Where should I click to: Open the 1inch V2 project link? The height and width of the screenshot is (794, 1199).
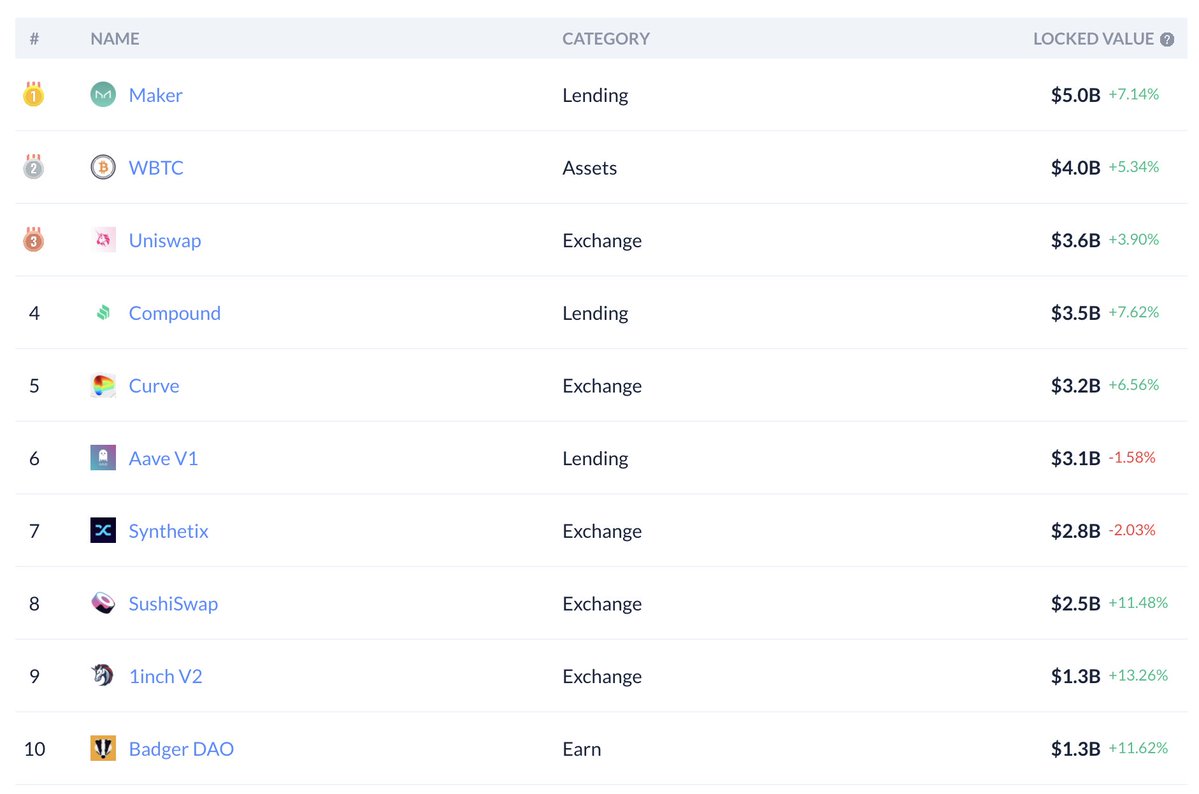[165, 676]
